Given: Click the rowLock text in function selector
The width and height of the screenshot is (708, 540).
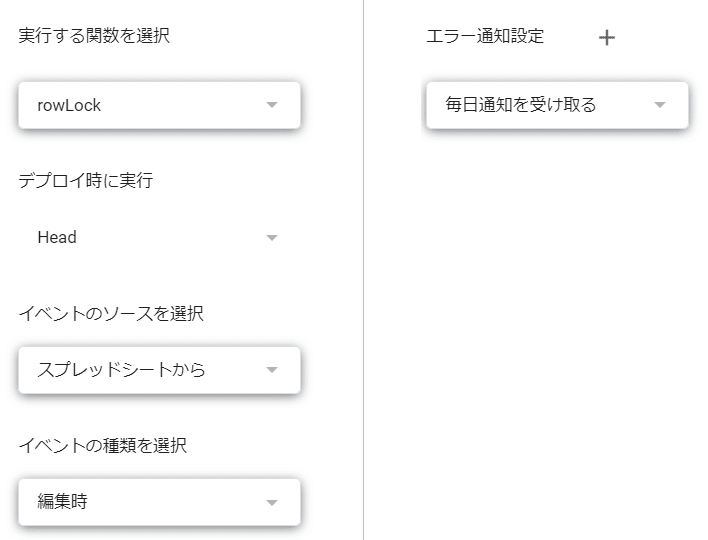Looking at the screenshot, I should point(69,105).
